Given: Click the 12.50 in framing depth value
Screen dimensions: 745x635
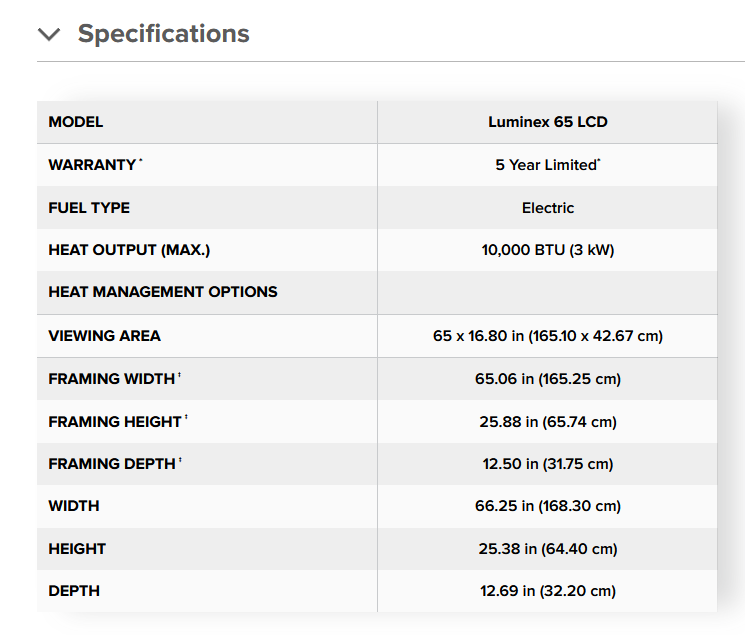Looking at the screenshot, I should pyautogui.click(x=547, y=464).
